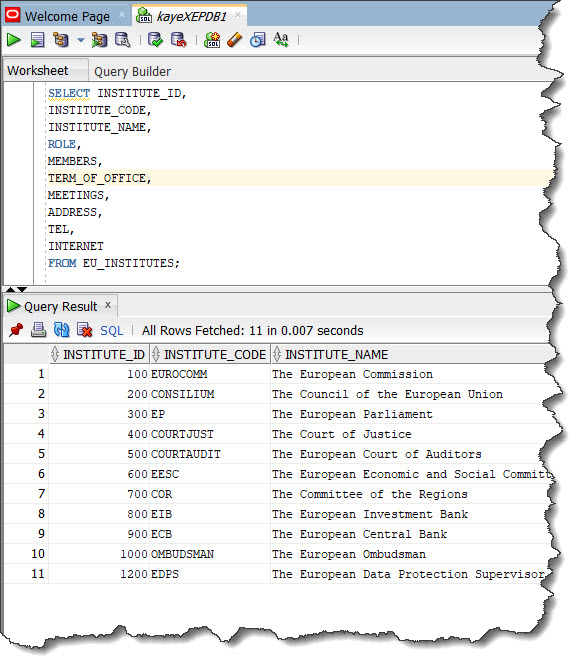Close the kayeXEPDB1 tab

[x=238, y=15]
